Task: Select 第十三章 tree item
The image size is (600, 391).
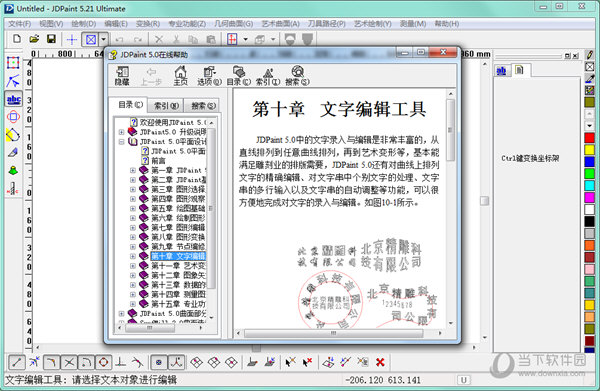Action: tap(178, 285)
